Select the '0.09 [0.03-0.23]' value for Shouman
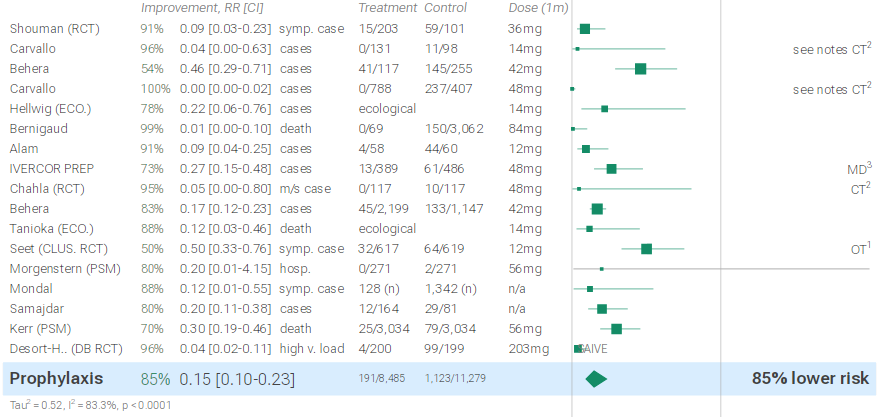Screen dimensions: 882x417 226,29
